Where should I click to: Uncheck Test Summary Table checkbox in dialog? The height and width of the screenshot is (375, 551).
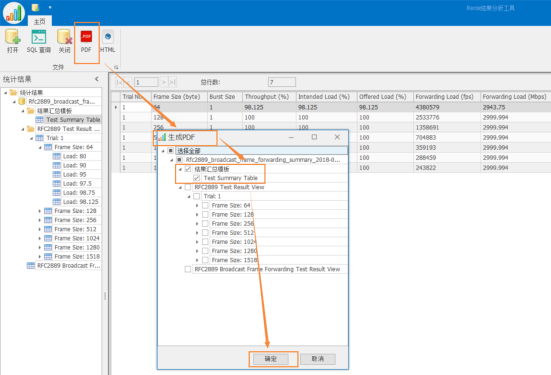(x=197, y=178)
